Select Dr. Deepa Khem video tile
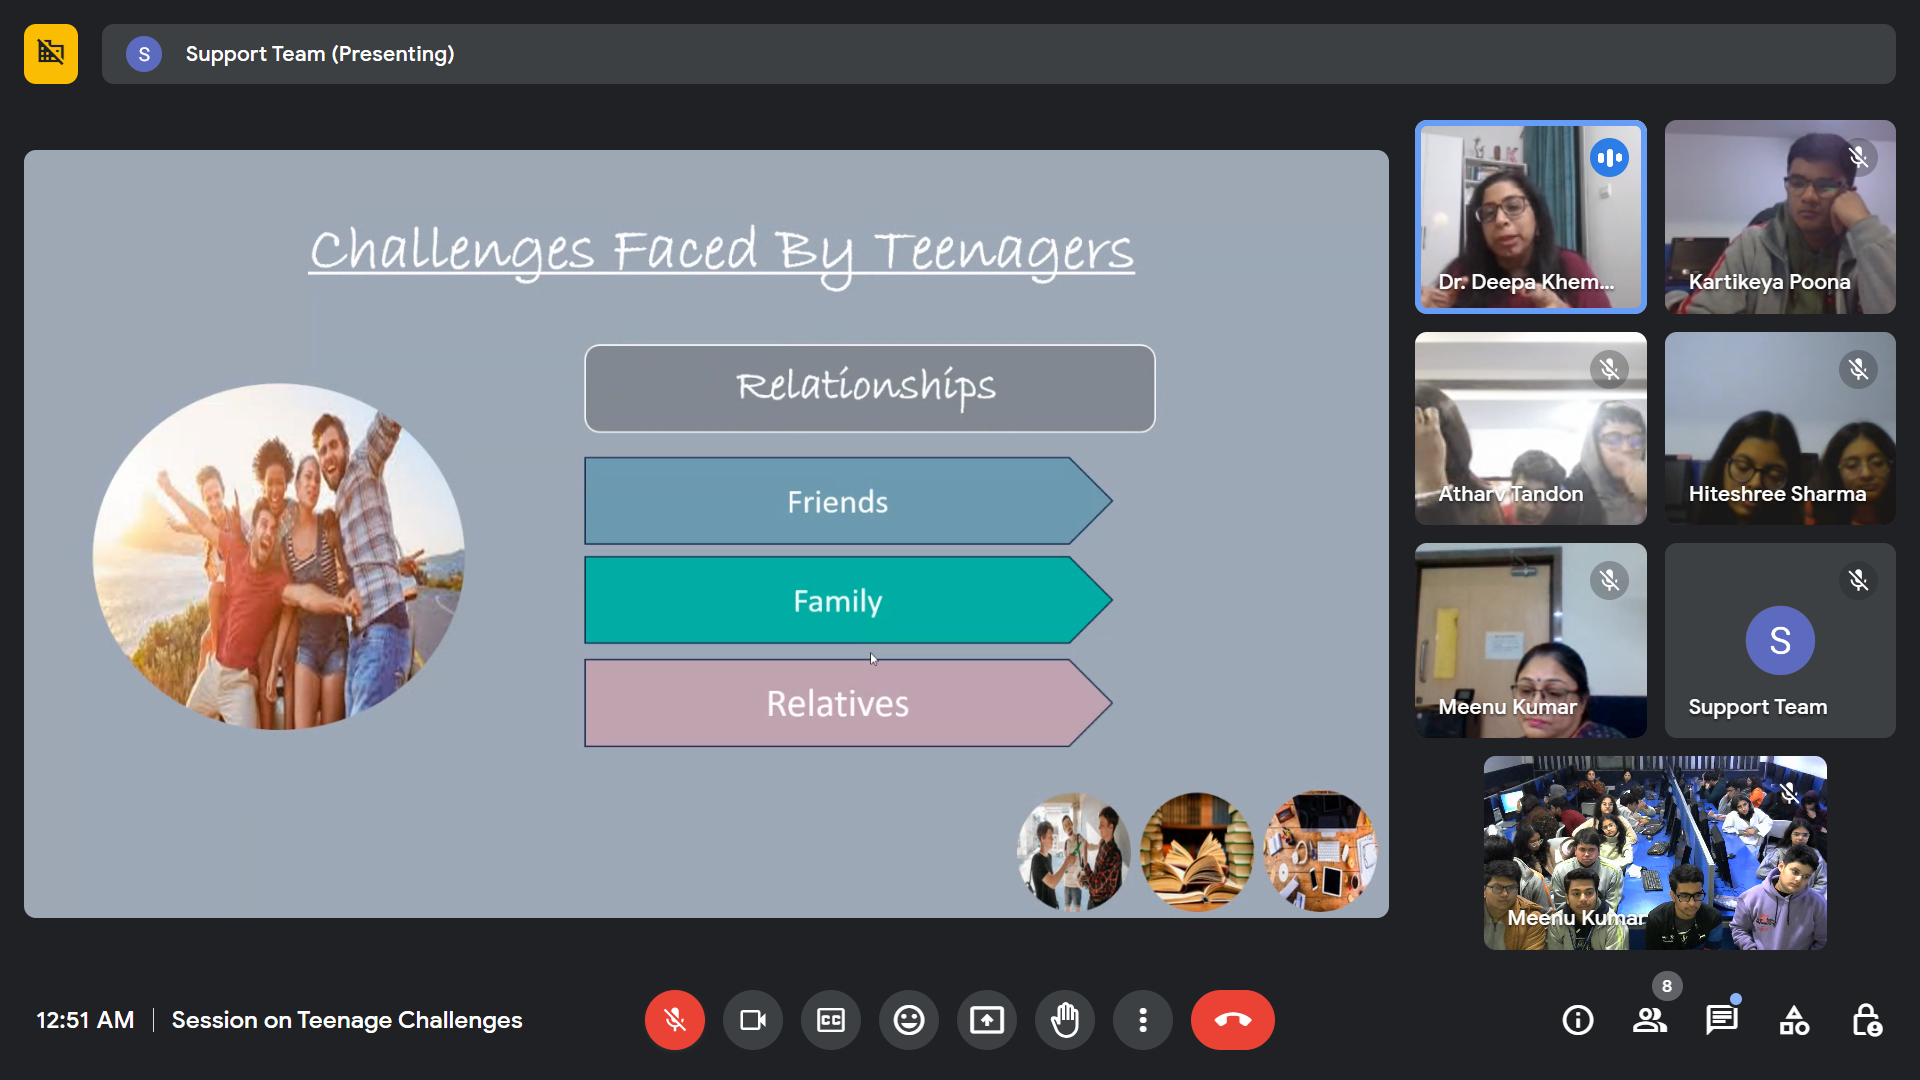This screenshot has width=1920, height=1080. [x=1530, y=217]
